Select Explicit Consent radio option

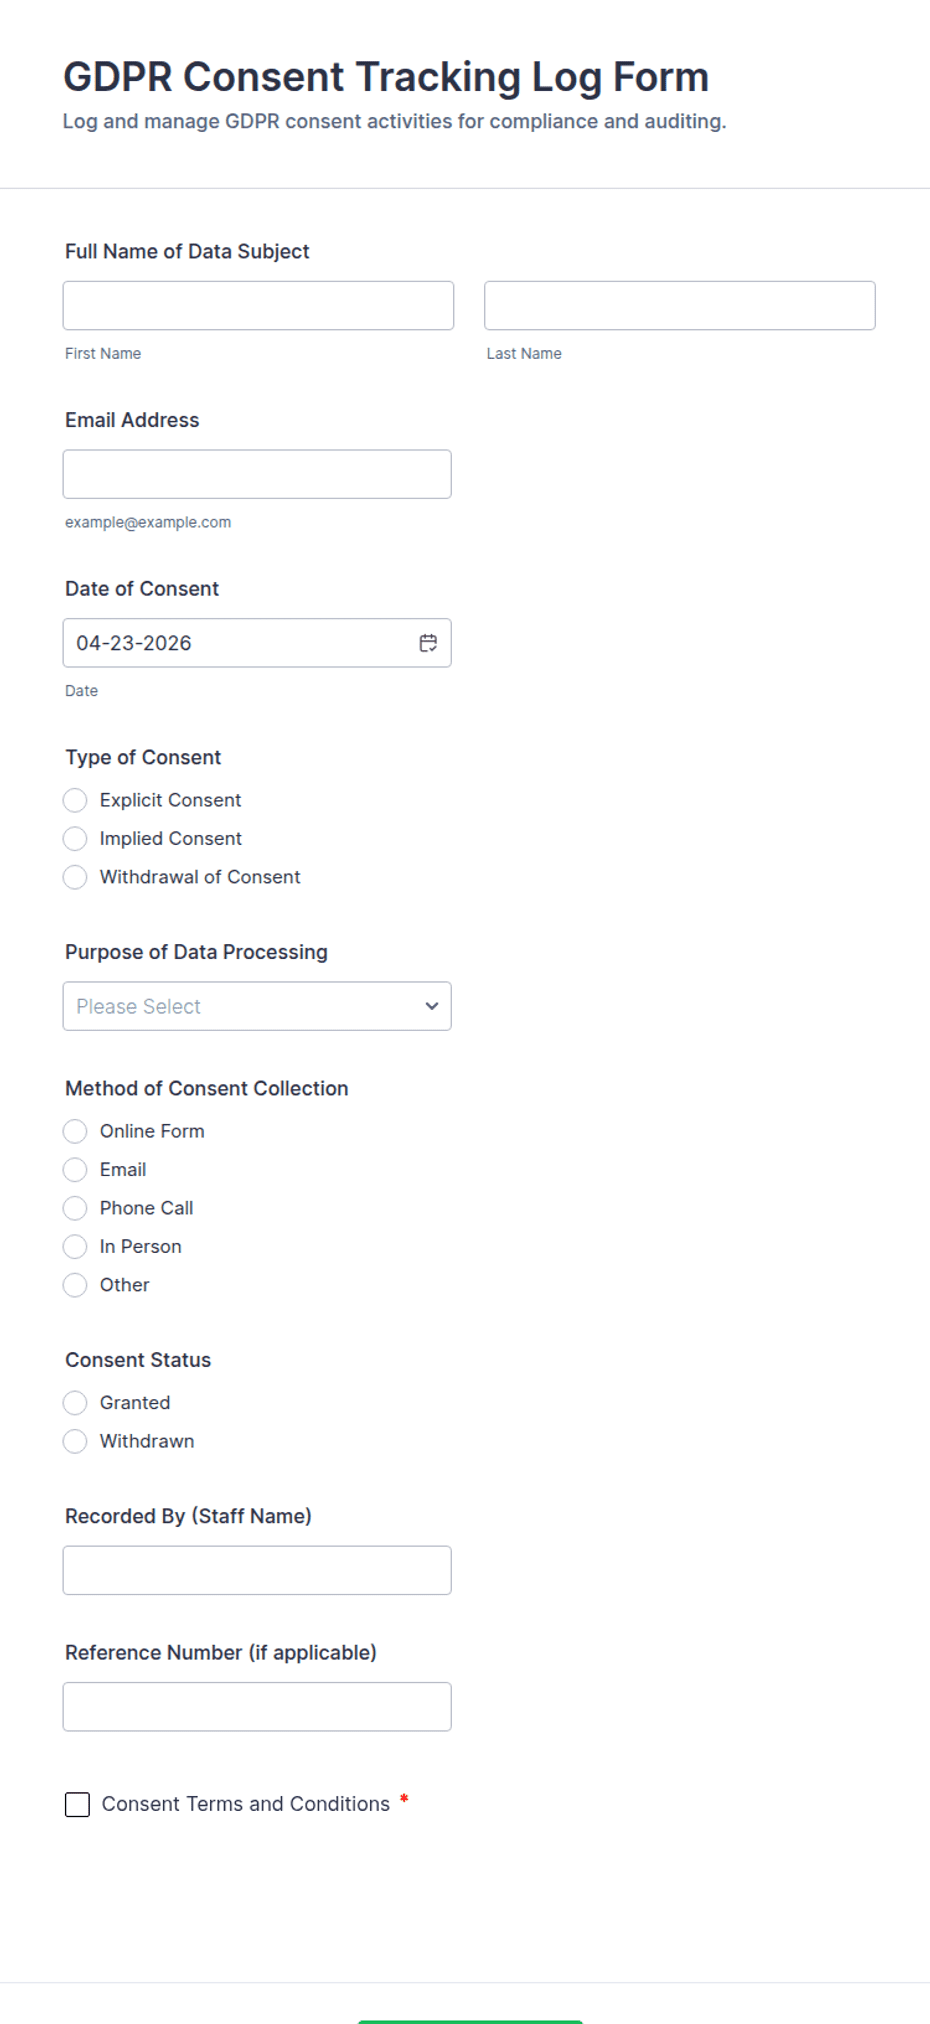pyautogui.click(x=75, y=800)
